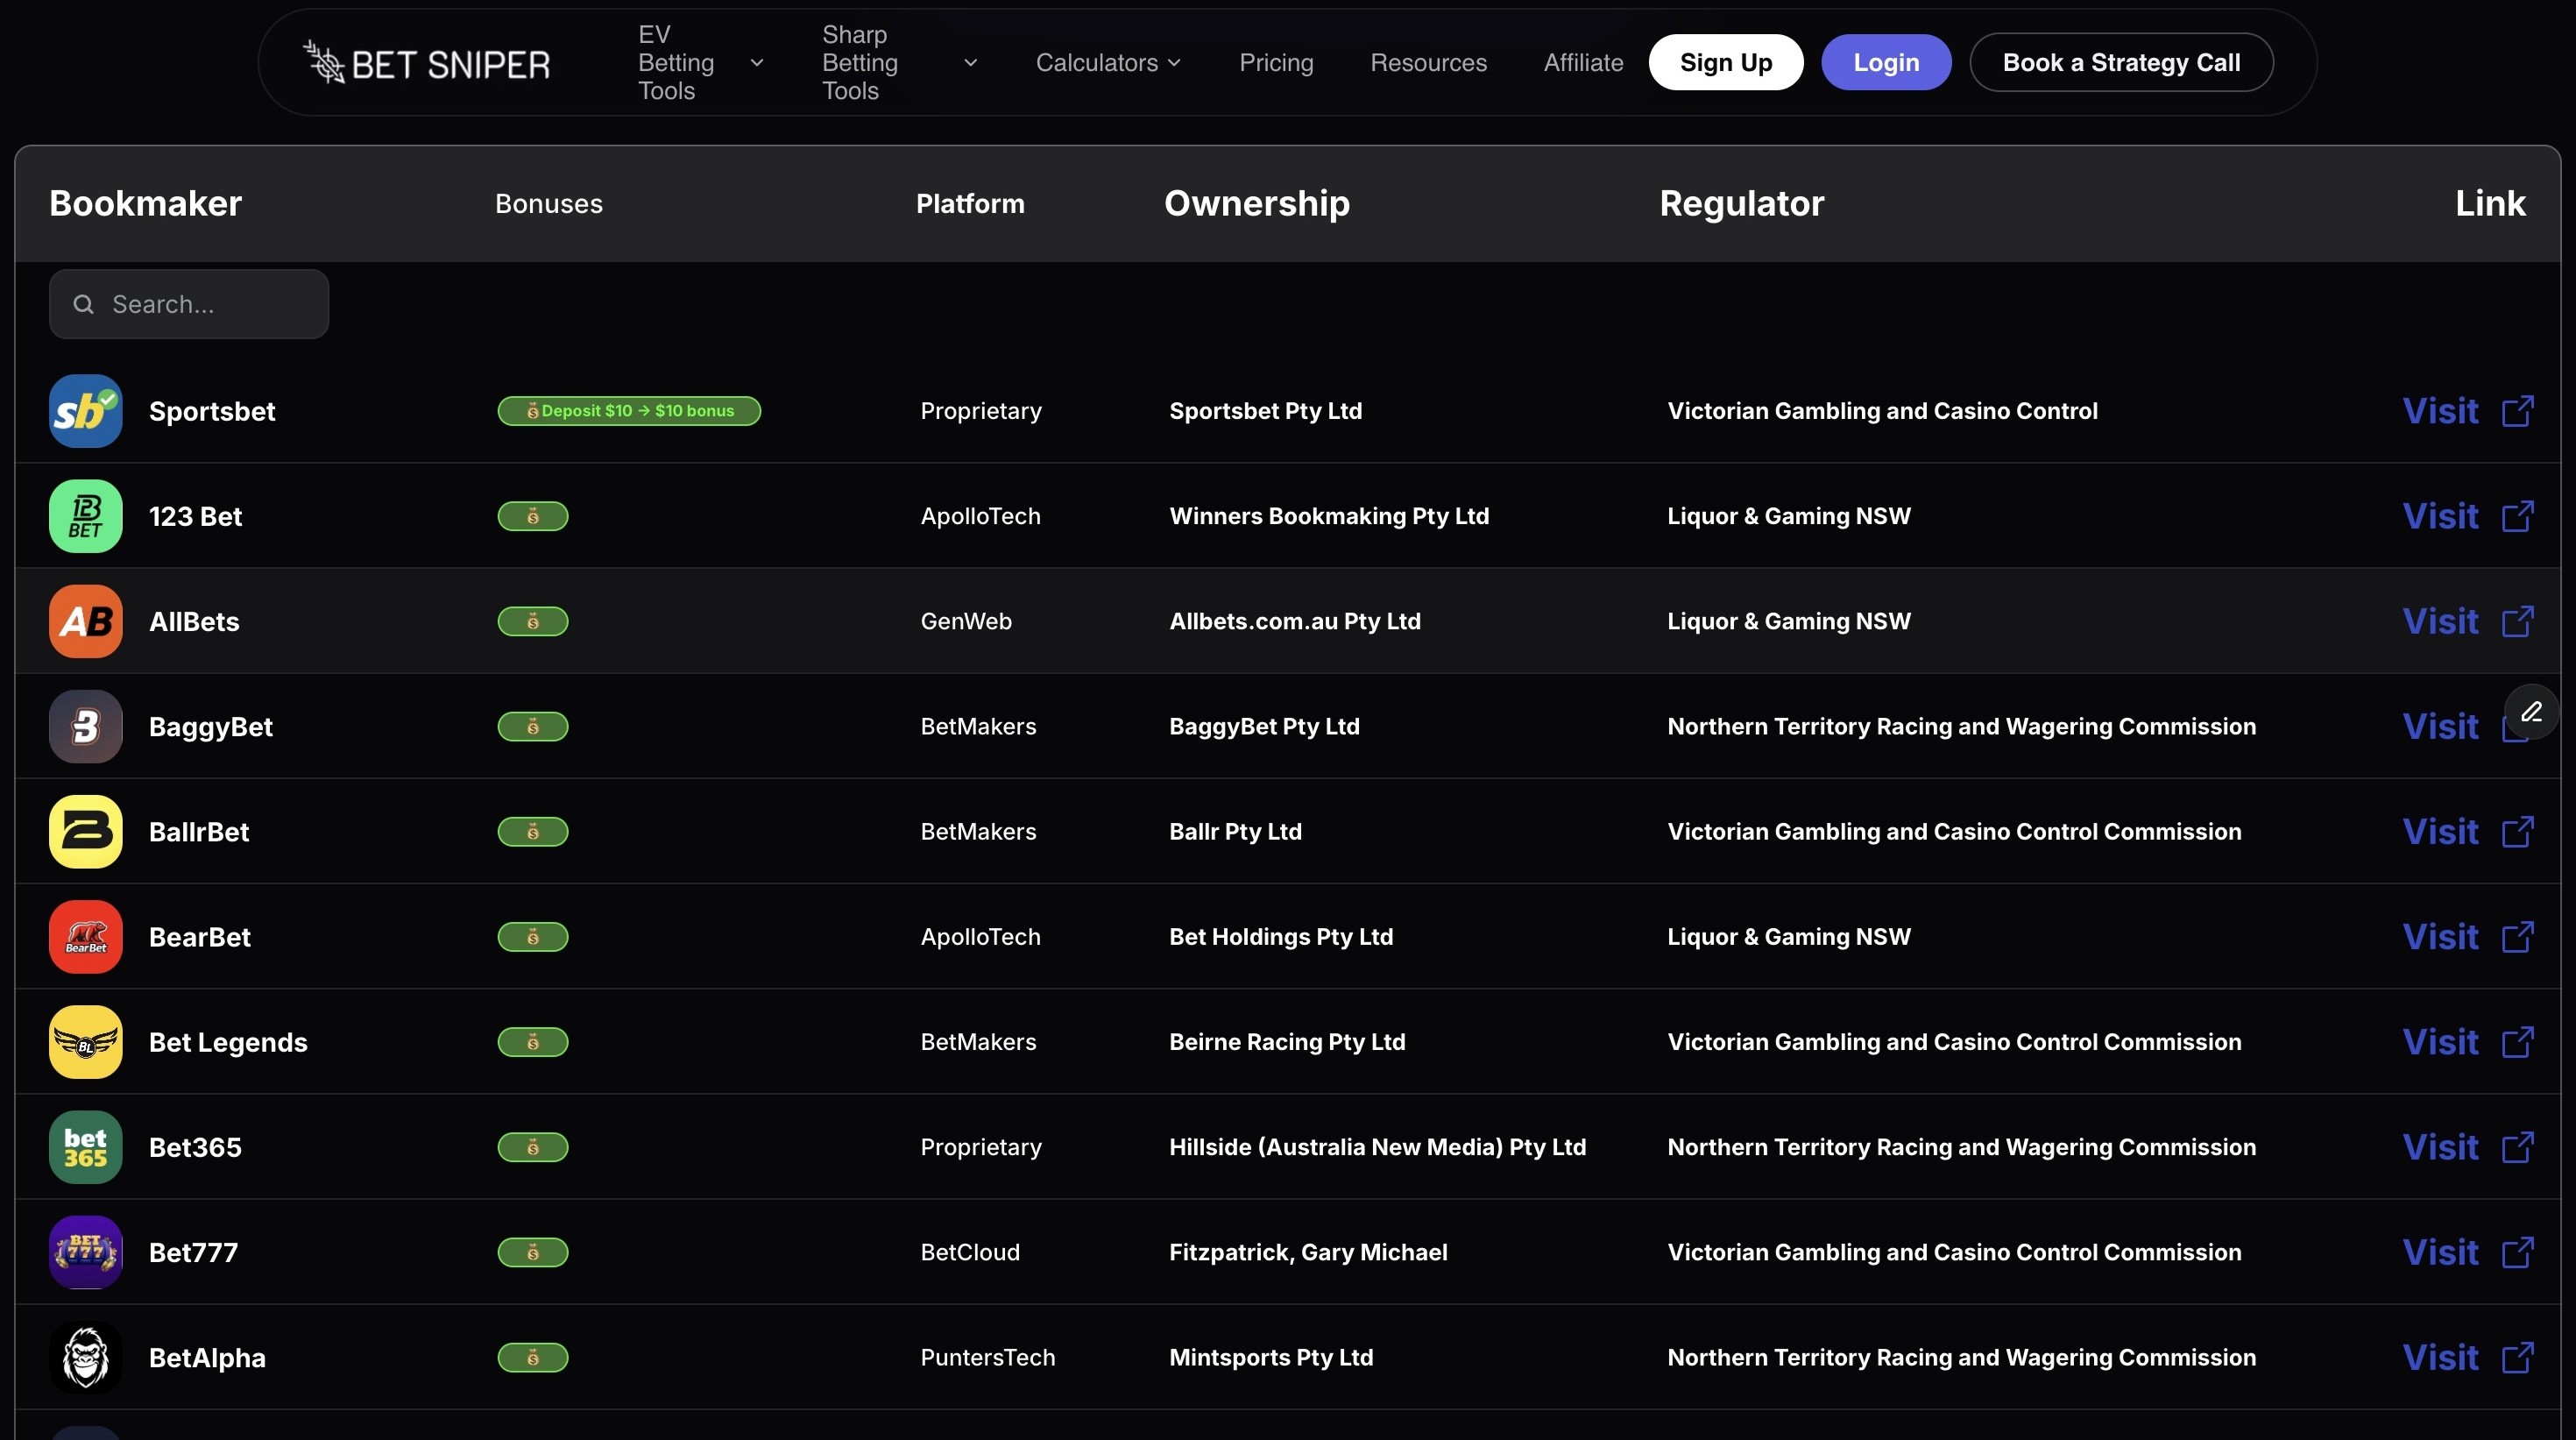Click the BaggyBet bonus badge
Image resolution: width=2576 pixels, height=1440 pixels.
click(x=533, y=726)
